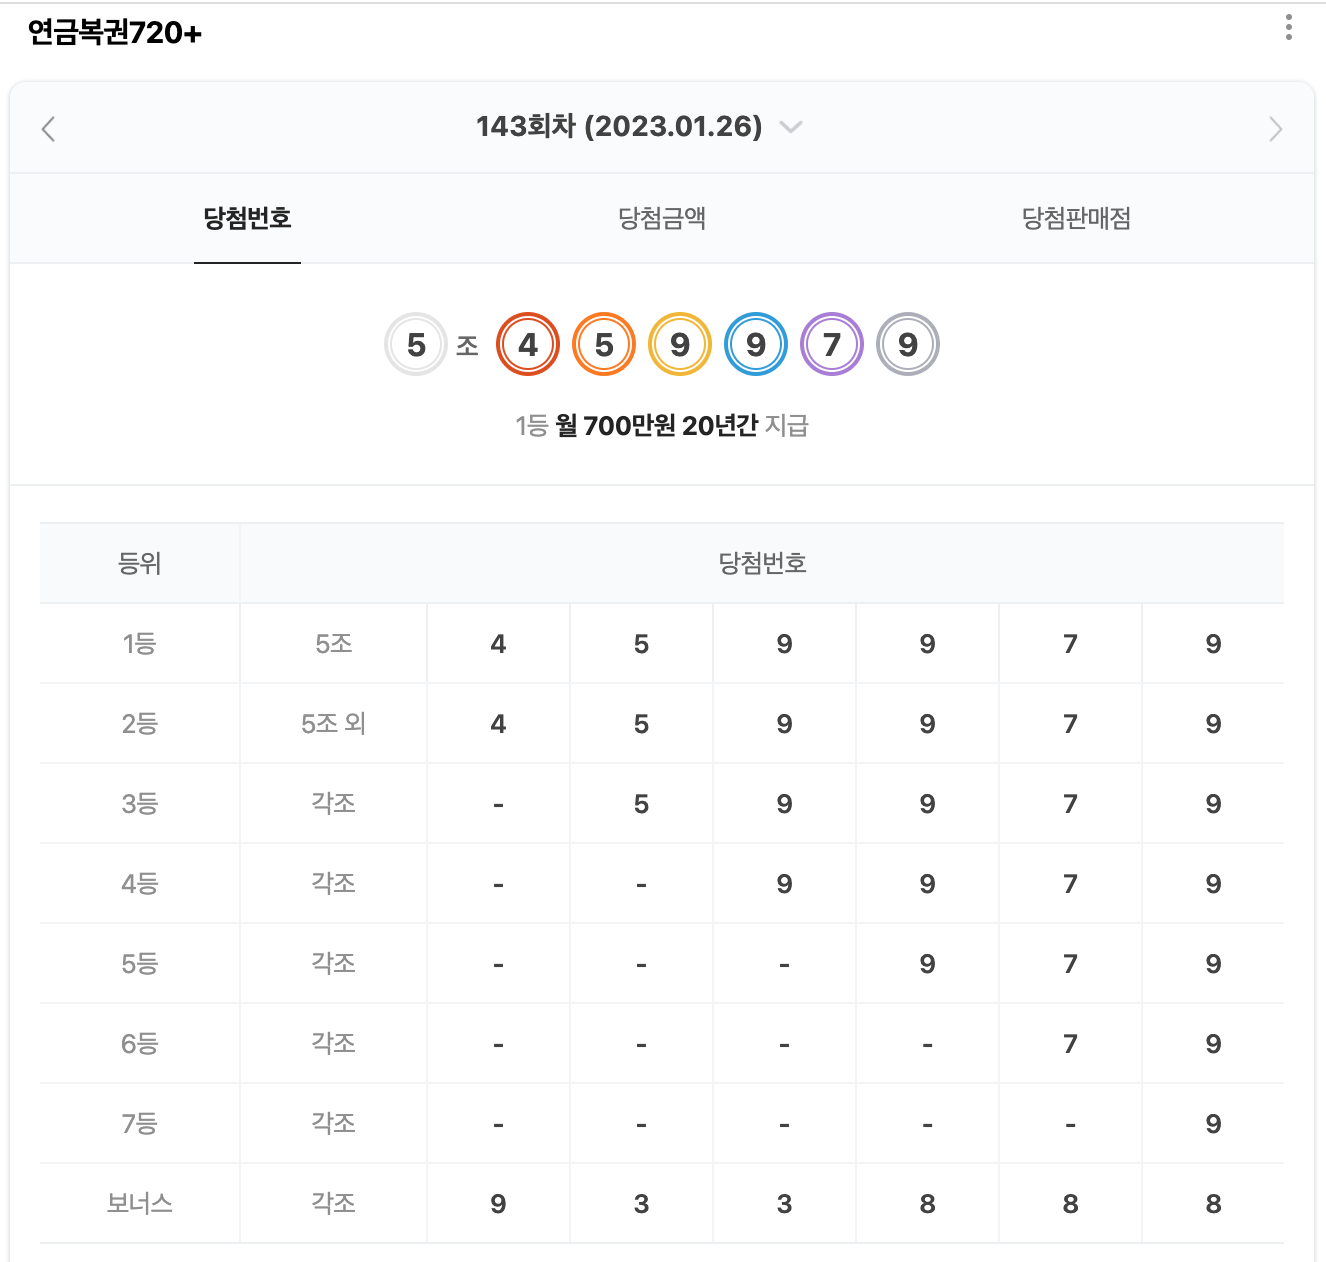Click digit 4 in the 1등 row
The height and width of the screenshot is (1262, 1326).
point(498,643)
